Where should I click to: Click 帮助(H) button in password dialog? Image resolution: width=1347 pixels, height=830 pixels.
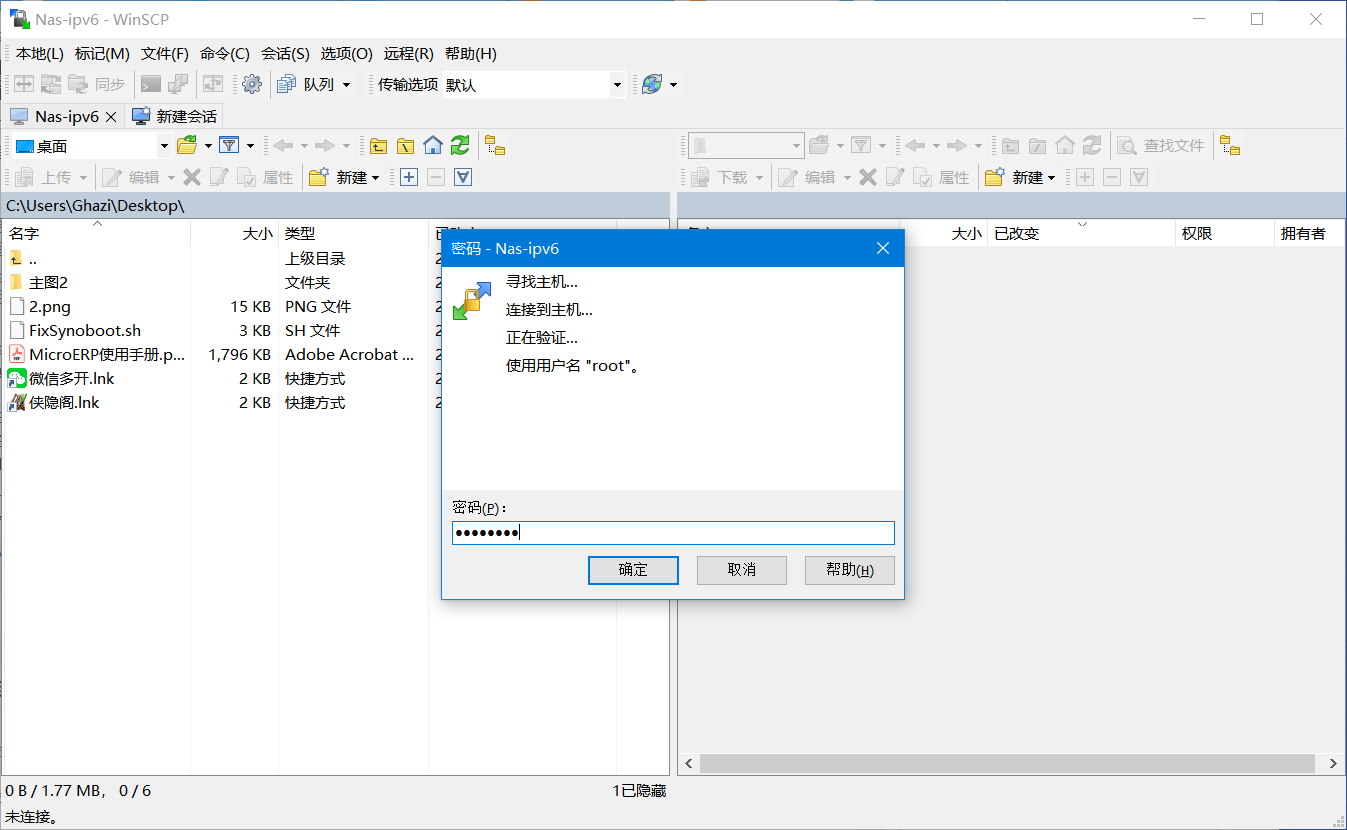click(849, 570)
